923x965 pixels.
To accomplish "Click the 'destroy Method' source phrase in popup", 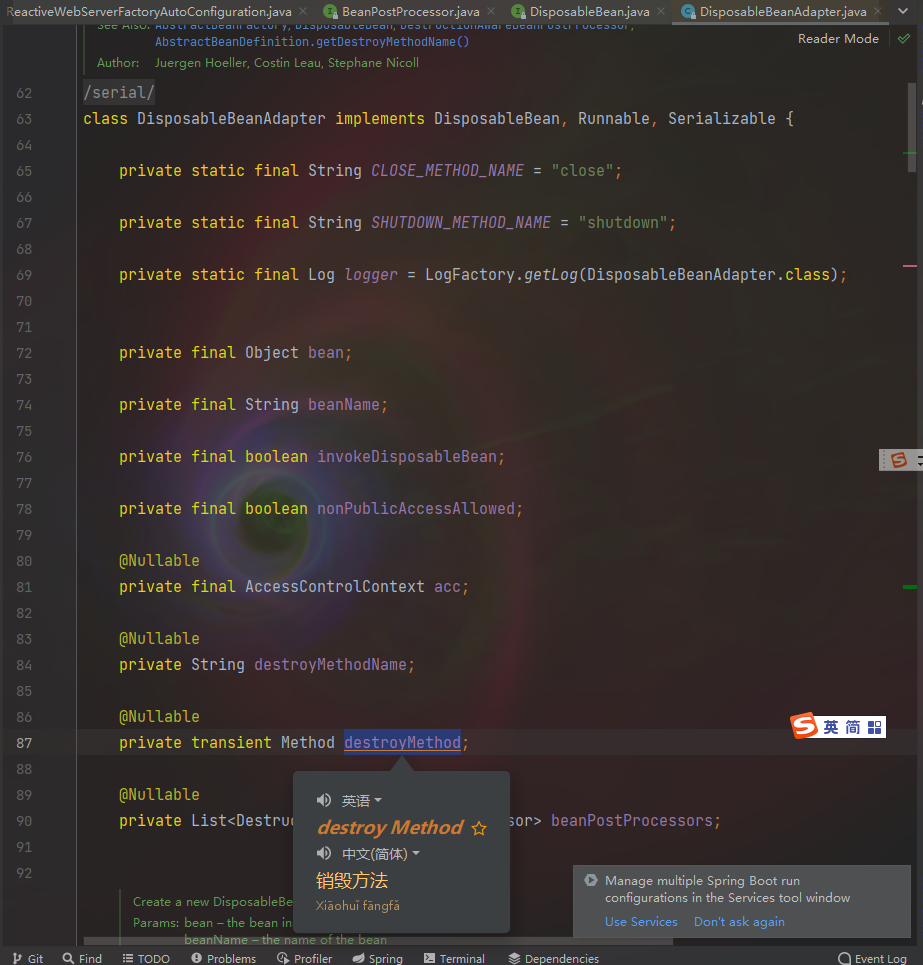I will [390, 828].
